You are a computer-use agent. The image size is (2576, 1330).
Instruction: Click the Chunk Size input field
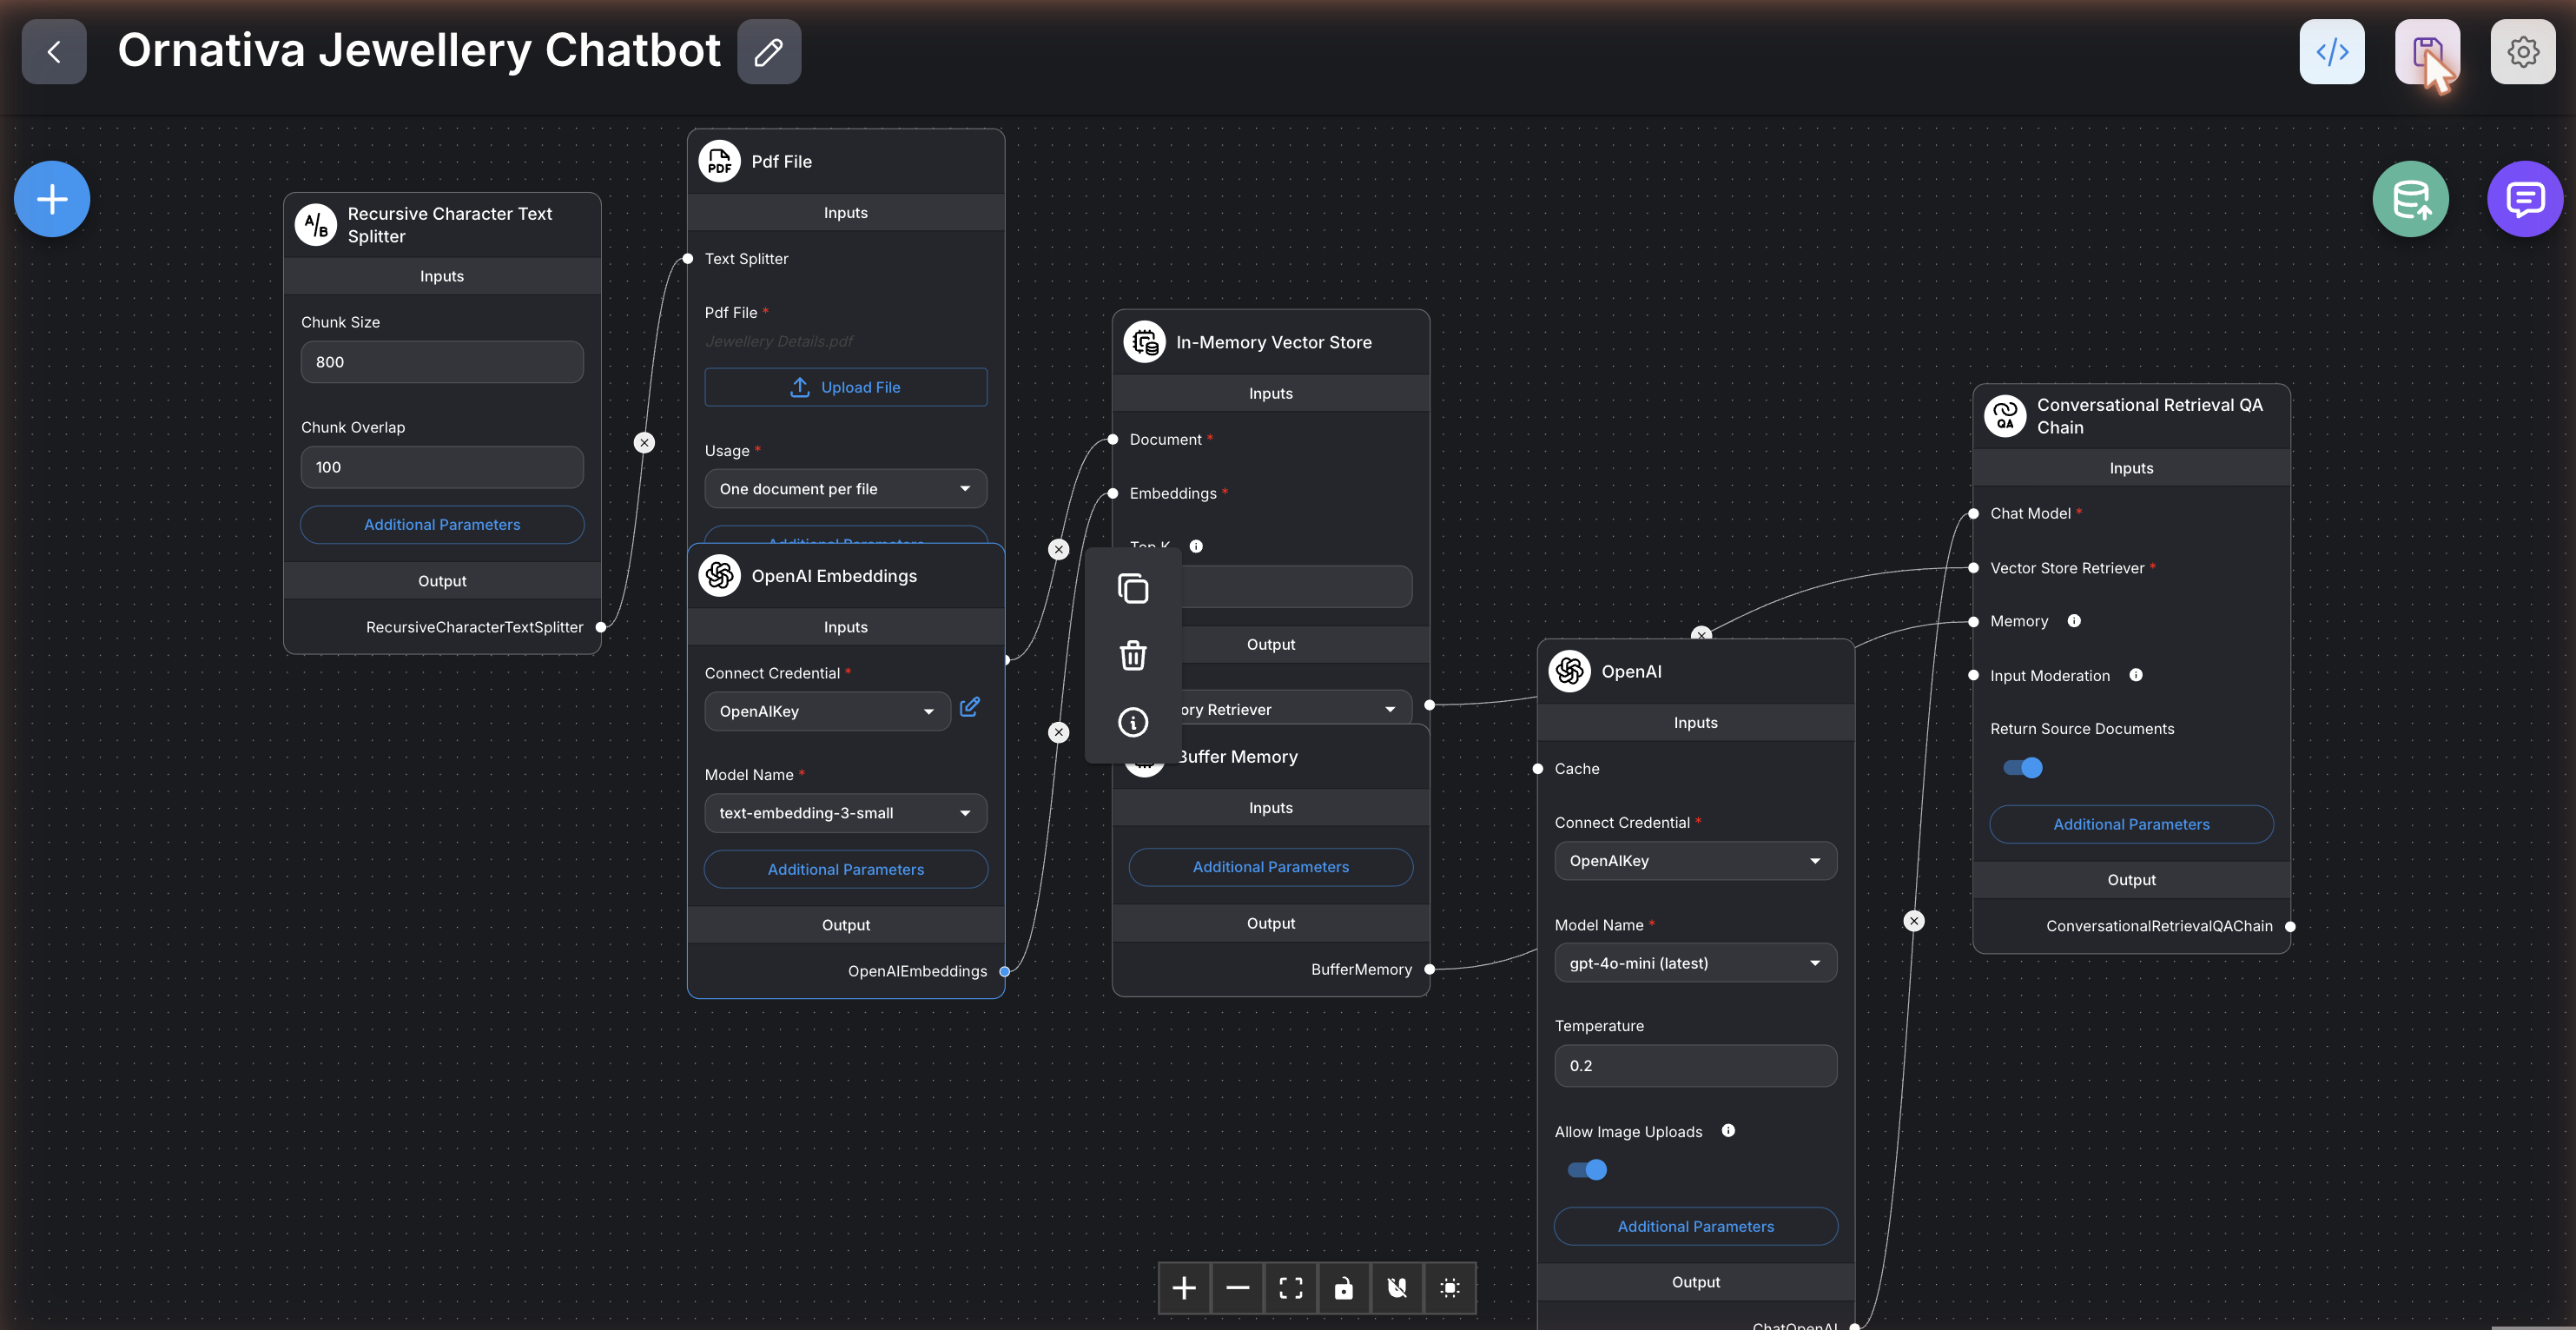[x=442, y=362]
